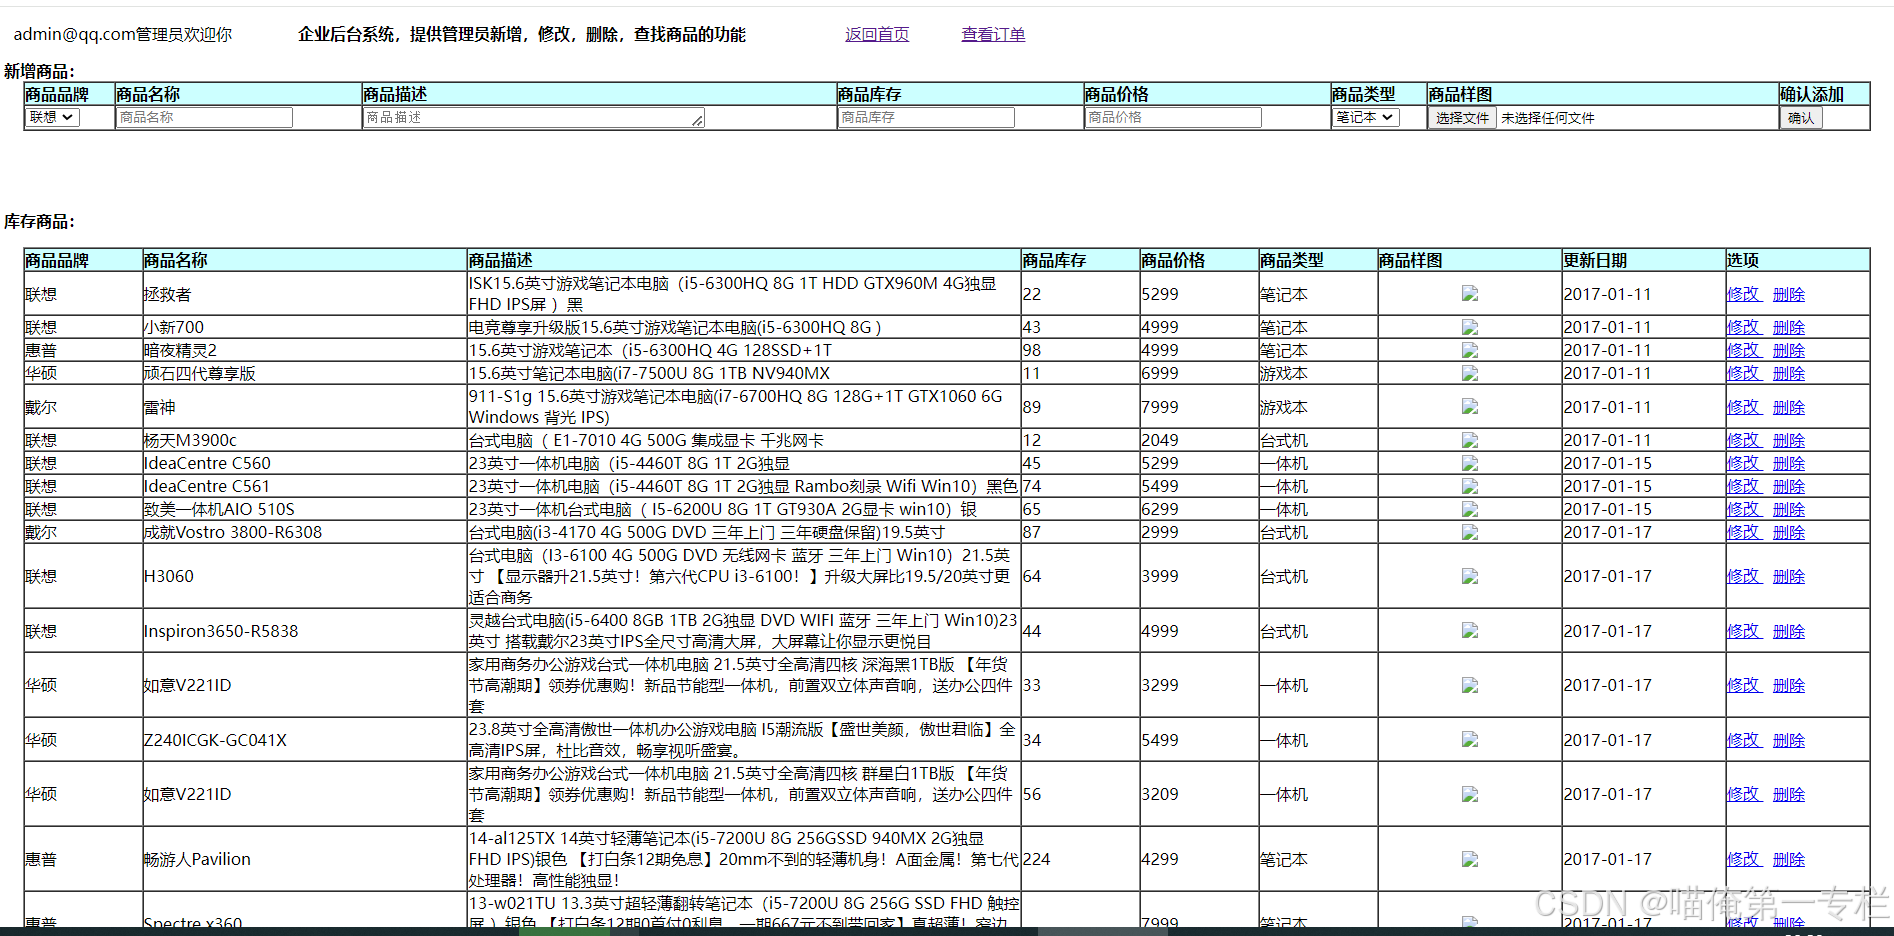The height and width of the screenshot is (936, 1894).
Task: Click 修改 for the 小新700 row
Action: click(1743, 327)
